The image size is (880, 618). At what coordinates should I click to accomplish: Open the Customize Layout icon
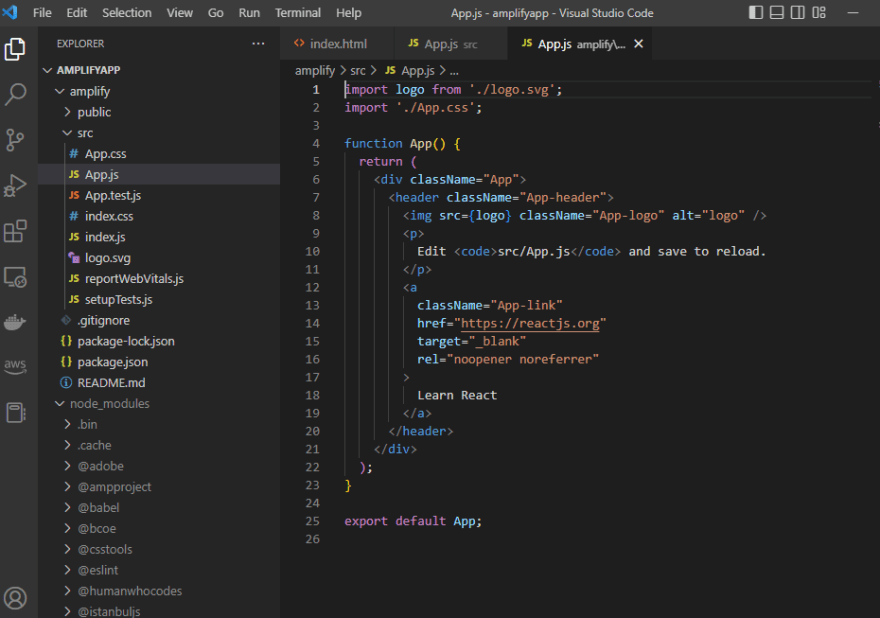[x=819, y=12]
